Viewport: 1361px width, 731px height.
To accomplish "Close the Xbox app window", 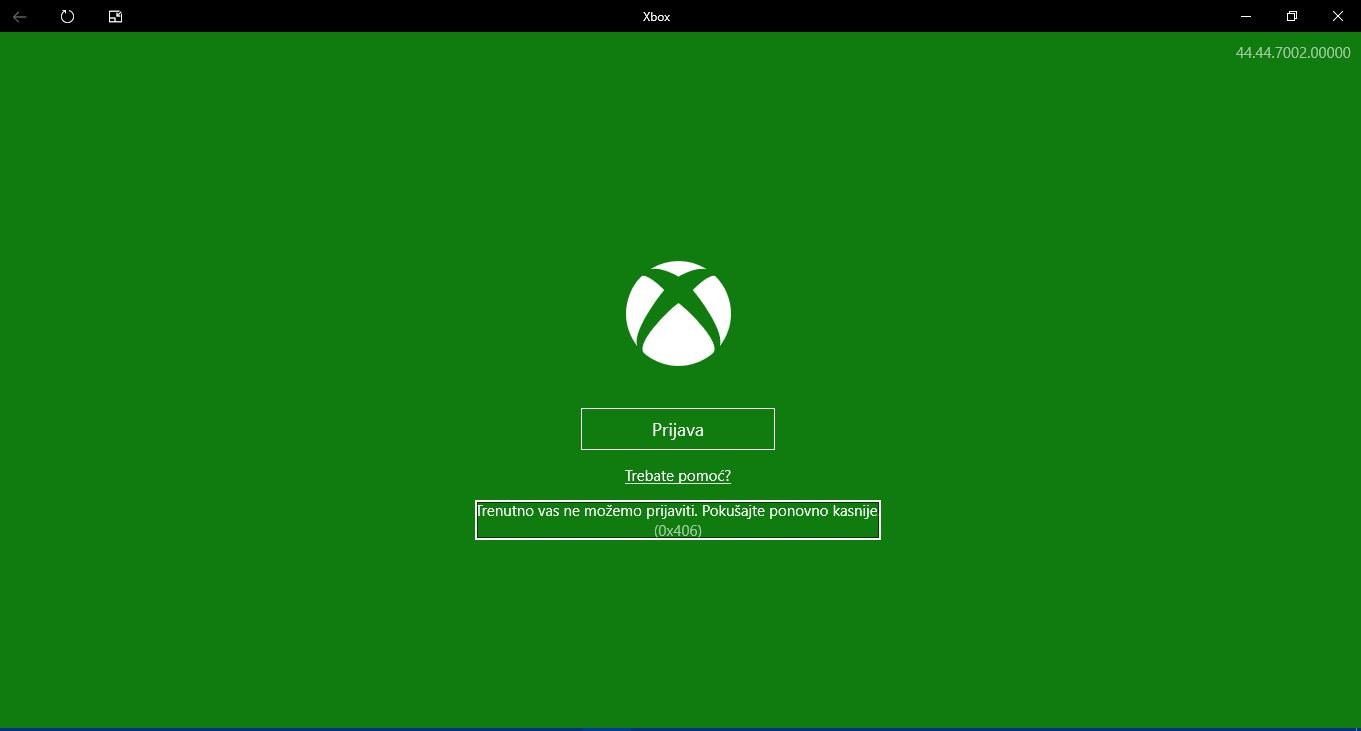I will [x=1338, y=16].
